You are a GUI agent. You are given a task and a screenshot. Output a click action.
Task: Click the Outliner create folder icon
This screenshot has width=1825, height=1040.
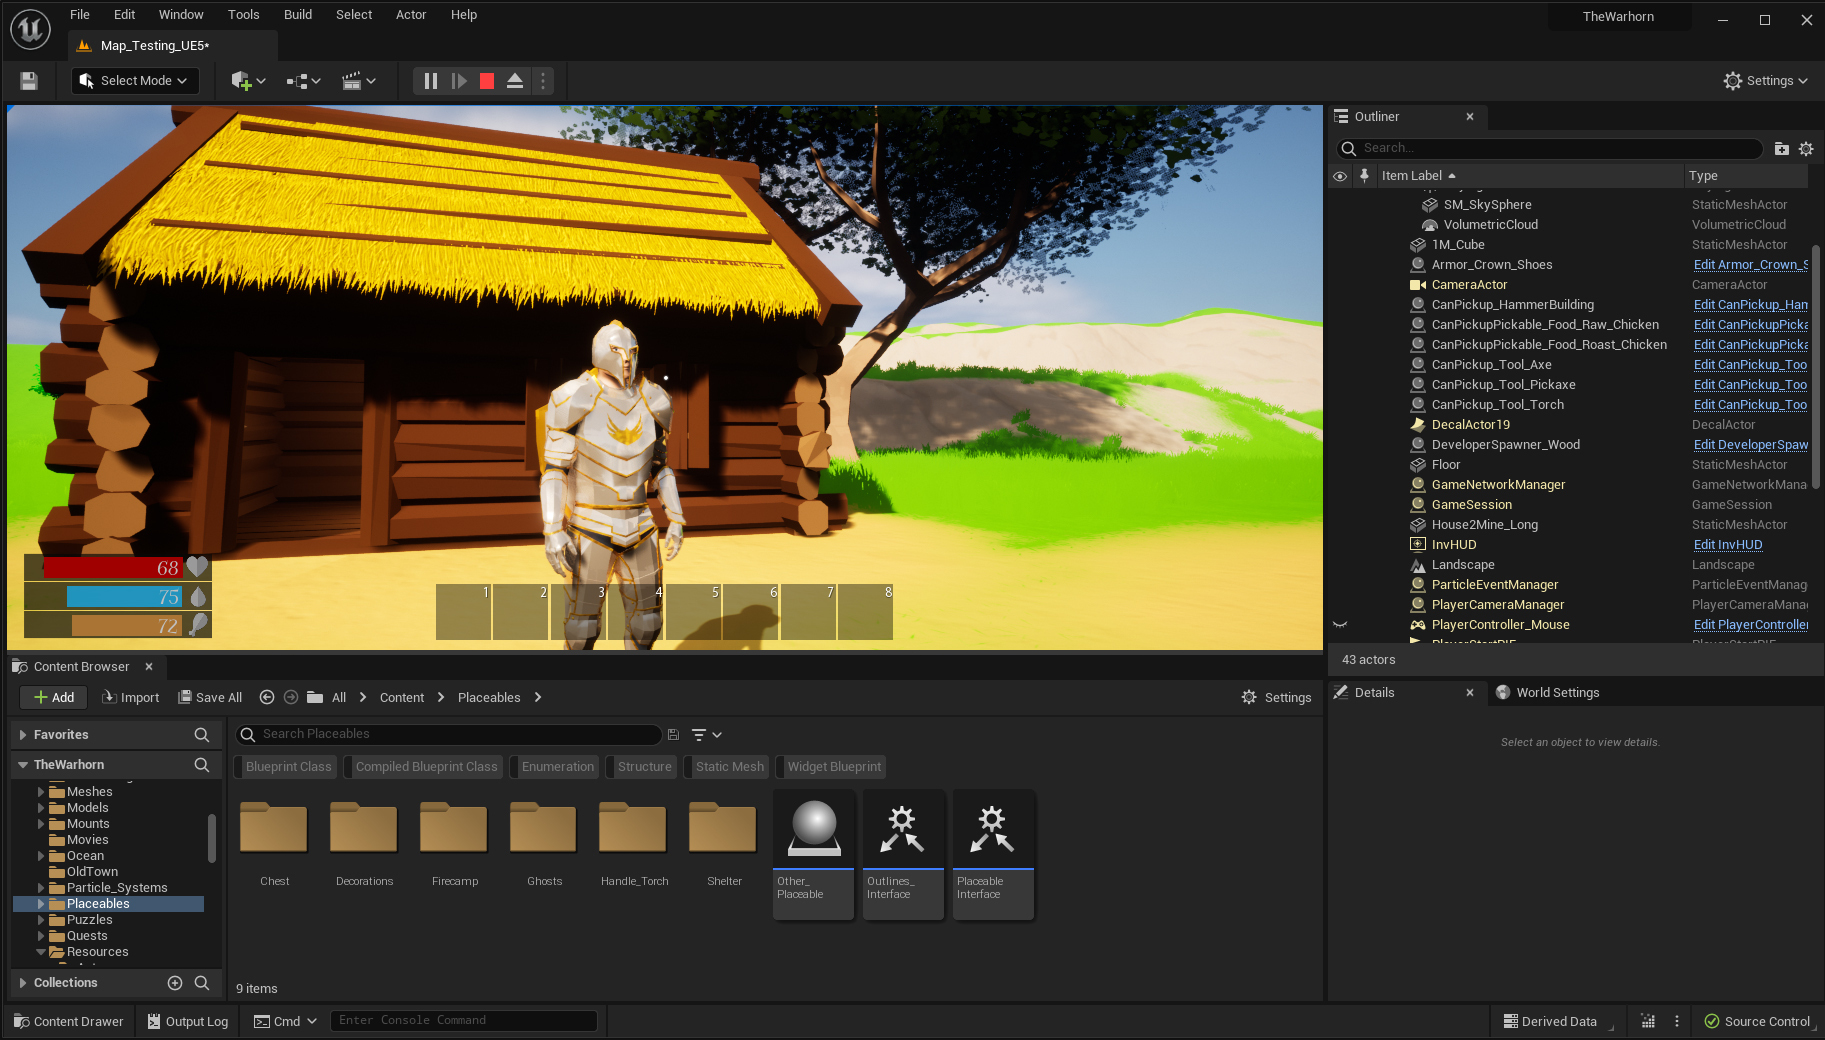pos(1781,148)
